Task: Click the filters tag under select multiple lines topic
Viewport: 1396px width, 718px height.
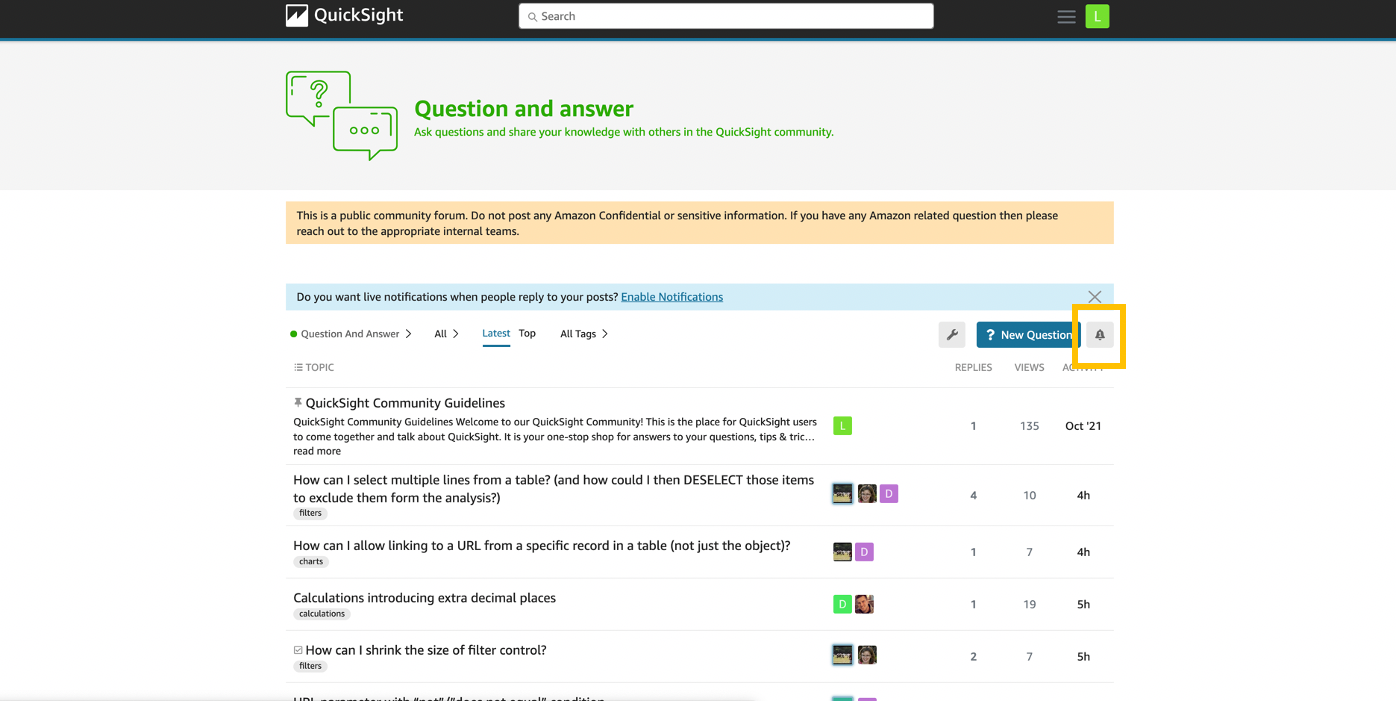Action: point(310,513)
